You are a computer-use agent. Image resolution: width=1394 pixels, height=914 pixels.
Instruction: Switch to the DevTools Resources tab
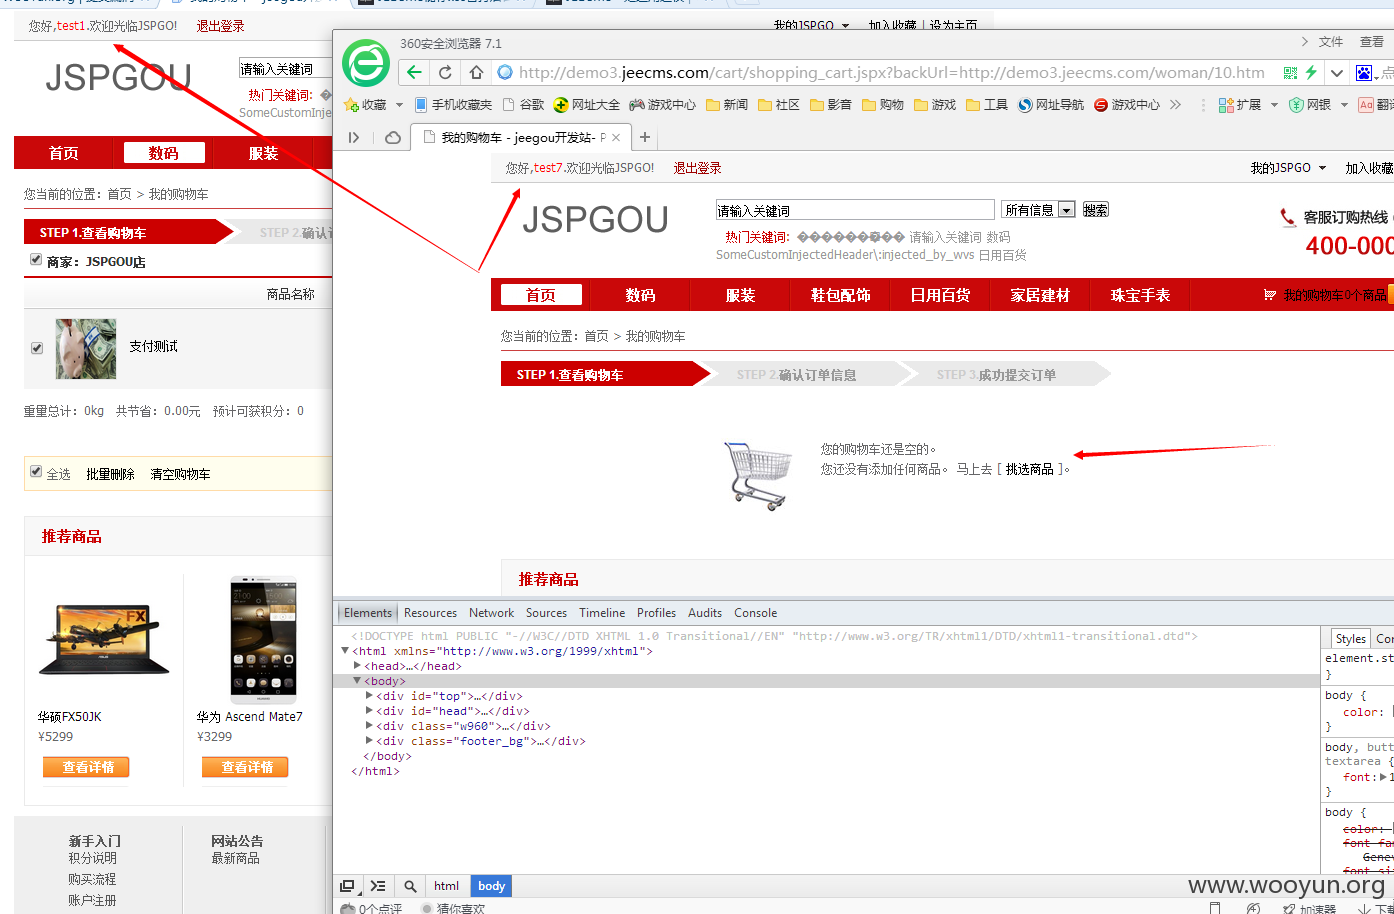[430, 613]
